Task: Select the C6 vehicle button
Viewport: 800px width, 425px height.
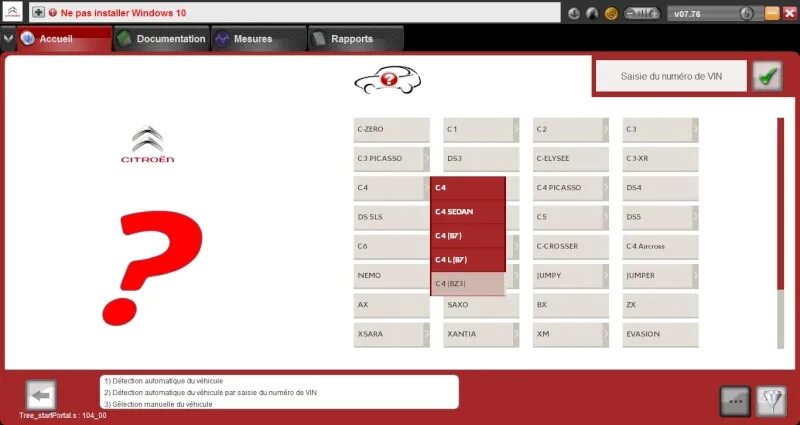Action: point(391,246)
